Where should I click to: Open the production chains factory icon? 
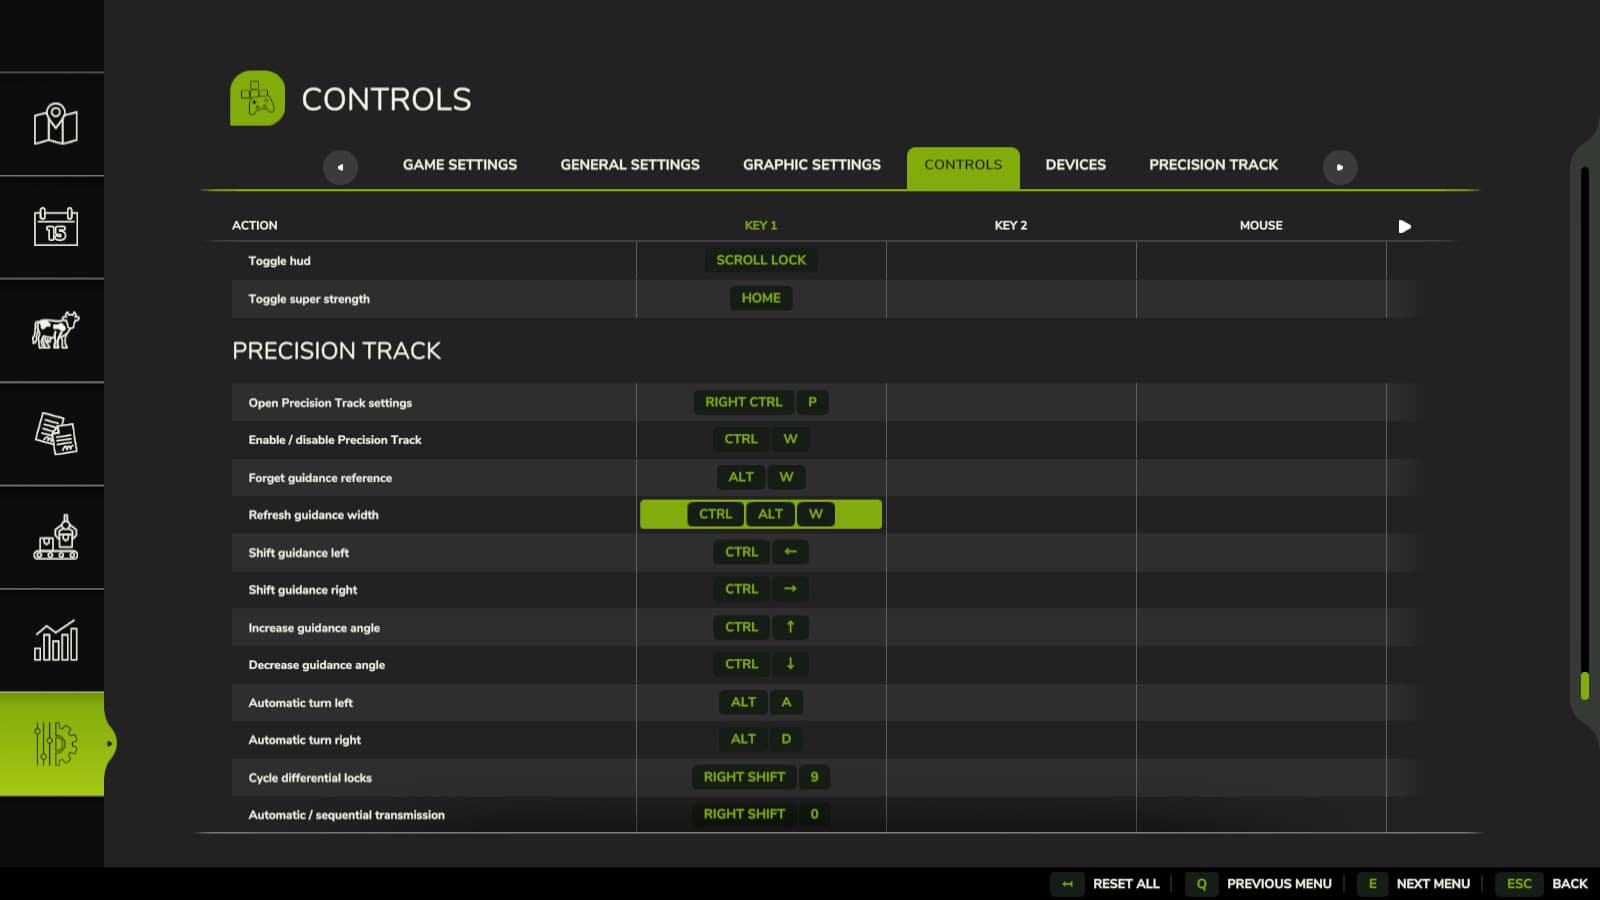coord(55,537)
